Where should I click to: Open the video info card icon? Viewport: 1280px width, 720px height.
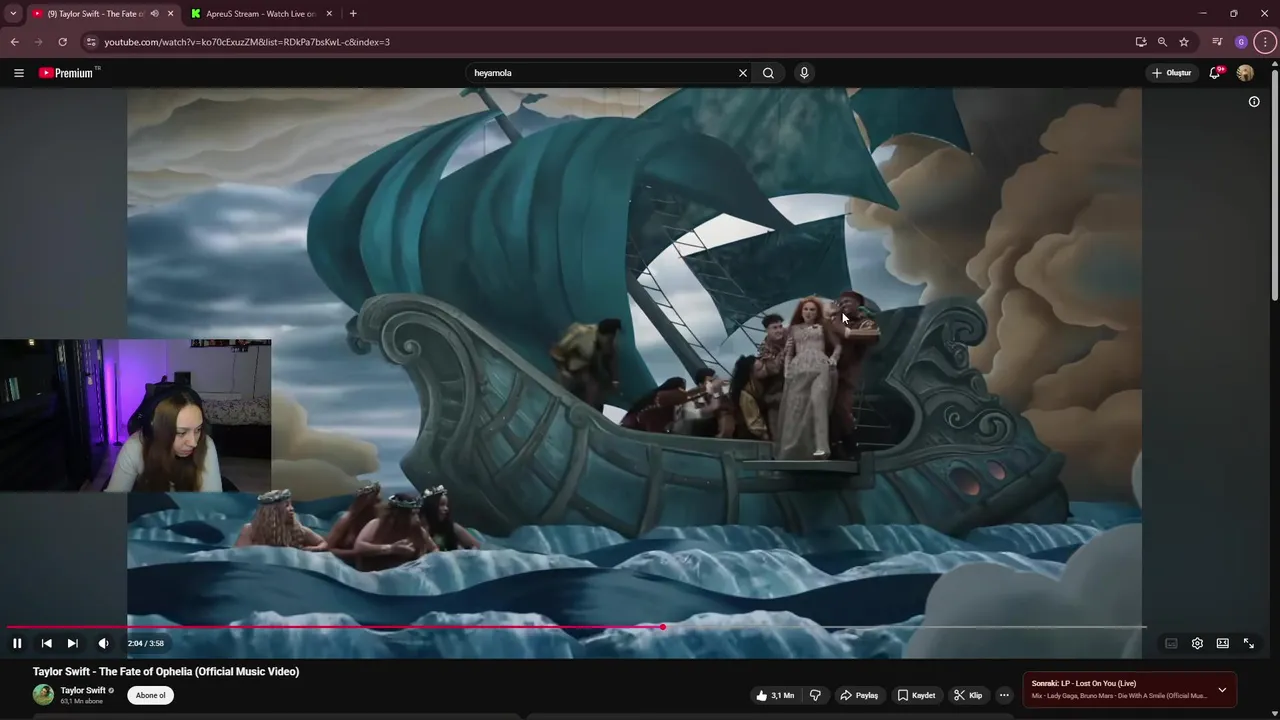[x=1254, y=101]
